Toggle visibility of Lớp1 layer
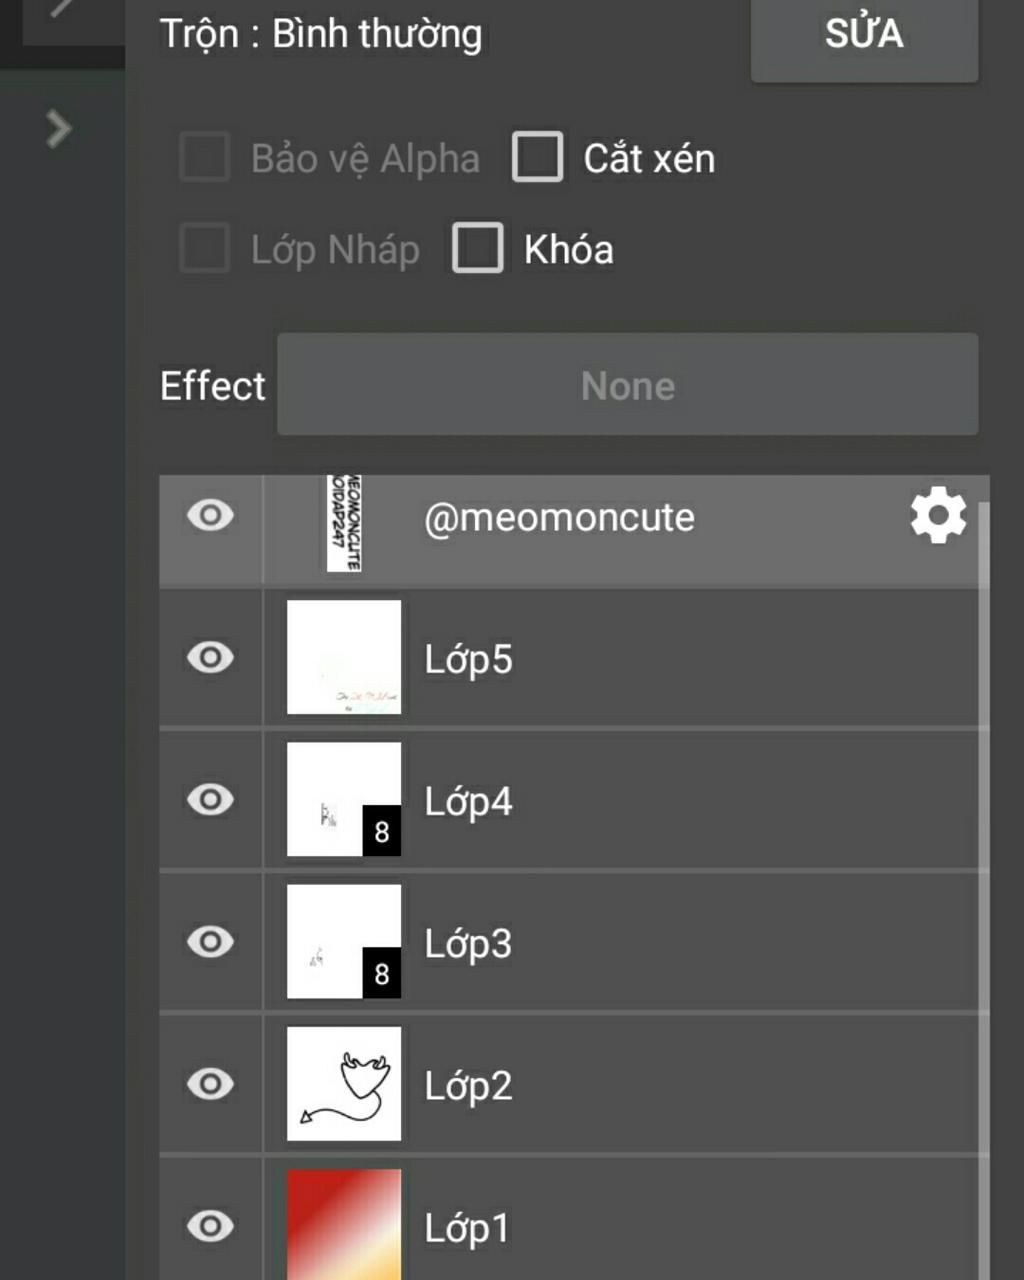Viewport: 1024px width, 1280px height. click(x=210, y=1226)
